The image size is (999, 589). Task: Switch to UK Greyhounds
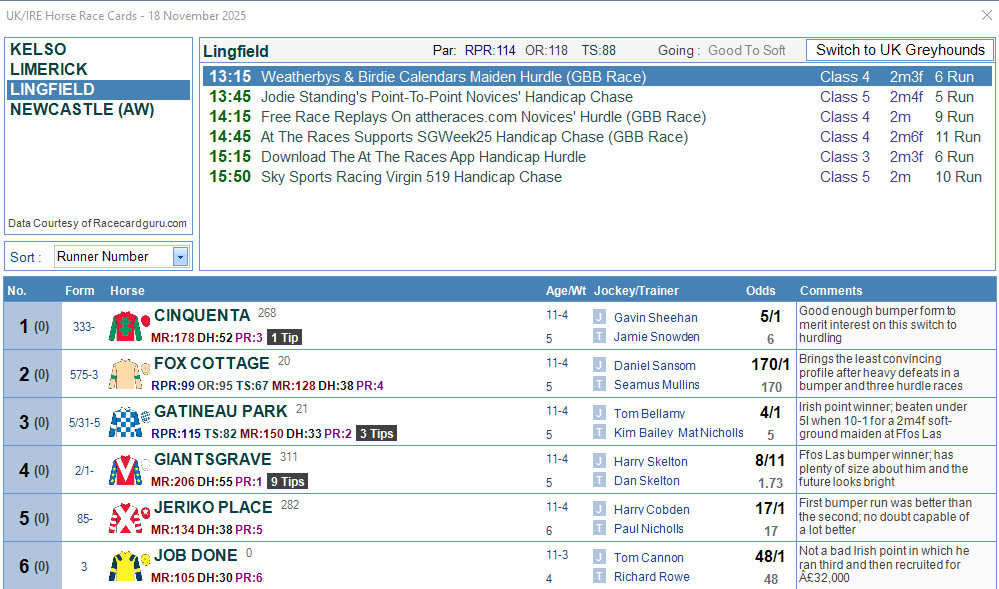pyautogui.click(x=900, y=50)
